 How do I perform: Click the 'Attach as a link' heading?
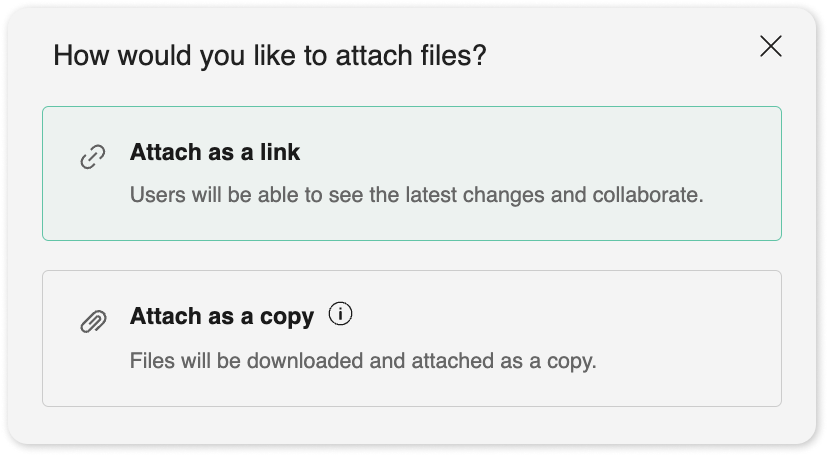tap(215, 153)
